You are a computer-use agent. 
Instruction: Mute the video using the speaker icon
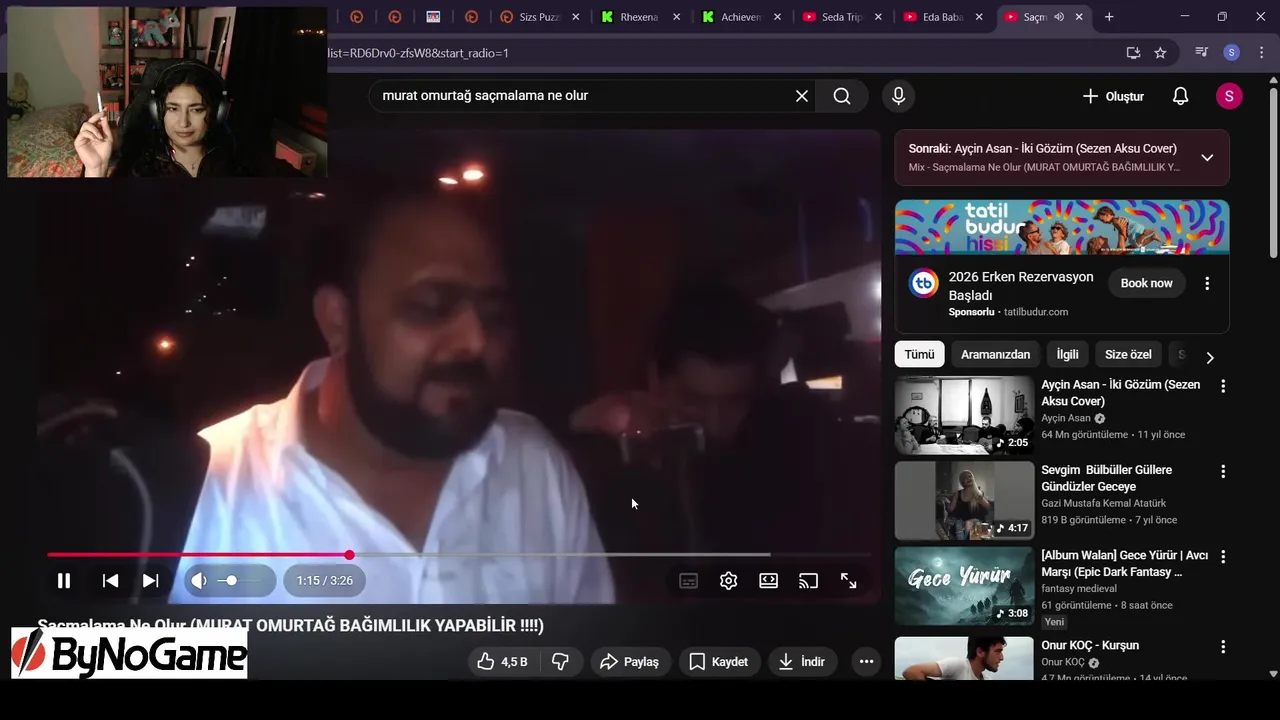(199, 581)
